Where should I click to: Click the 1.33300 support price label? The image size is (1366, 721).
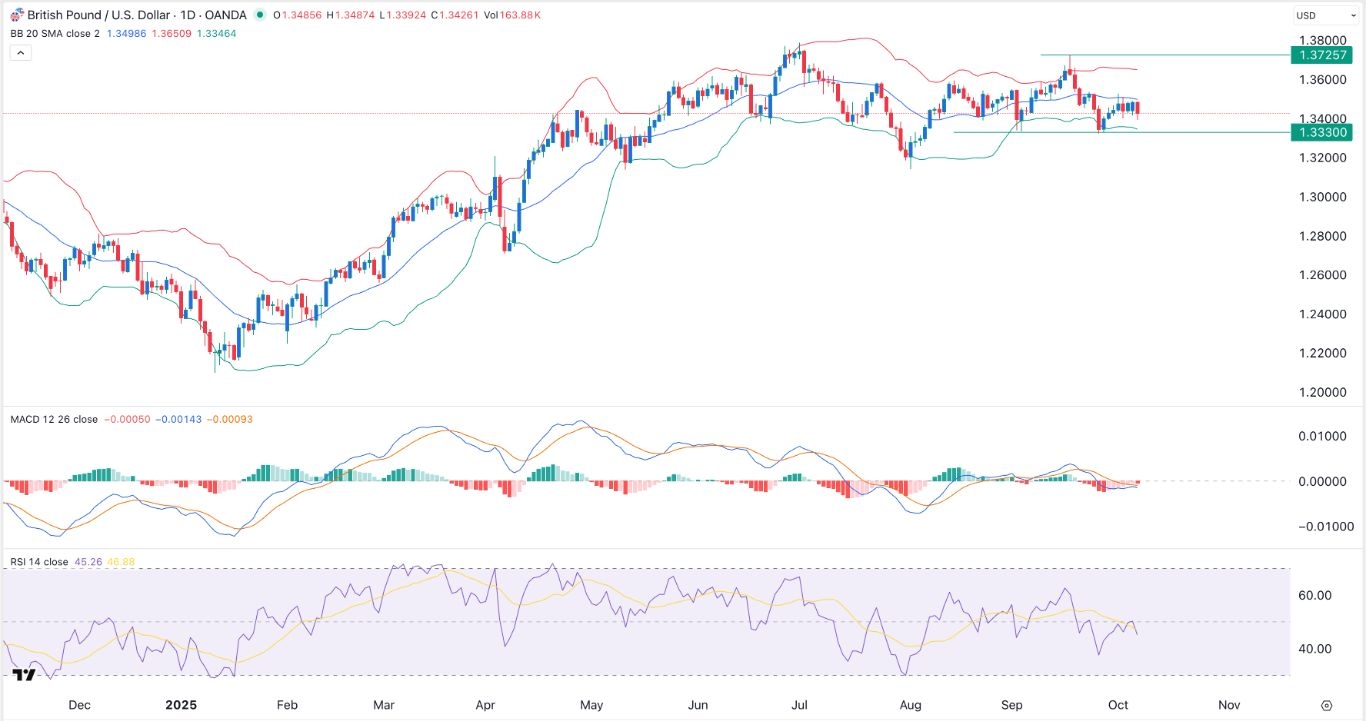point(1322,132)
